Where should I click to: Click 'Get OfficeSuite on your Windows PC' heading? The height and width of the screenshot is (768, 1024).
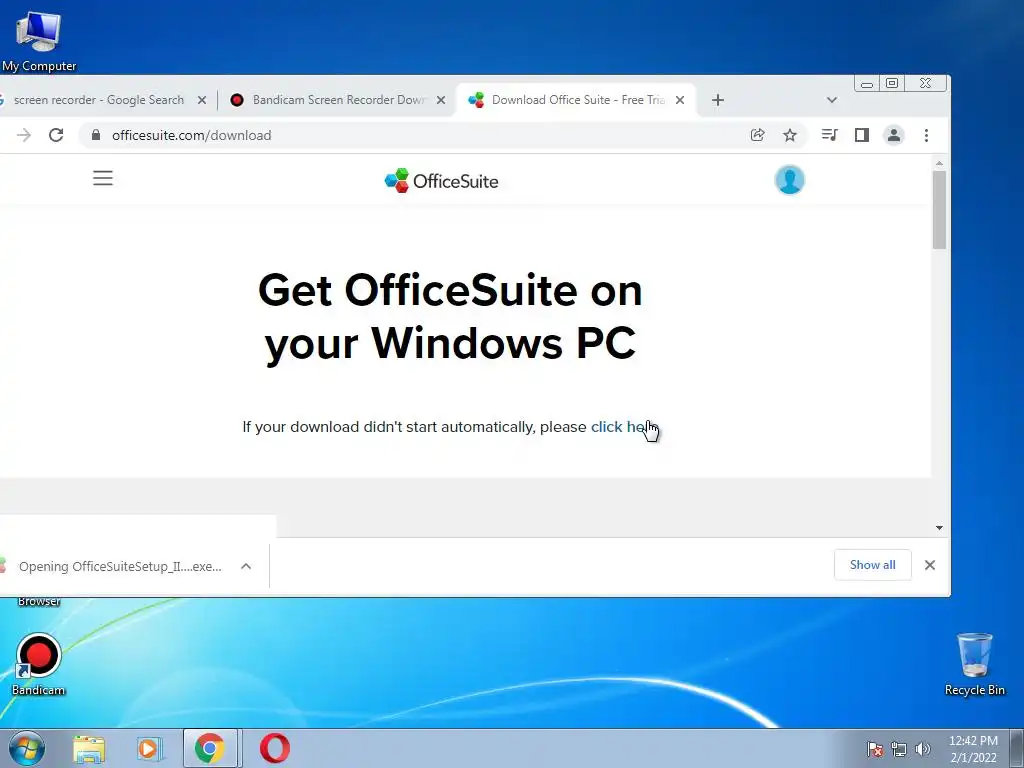450,317
